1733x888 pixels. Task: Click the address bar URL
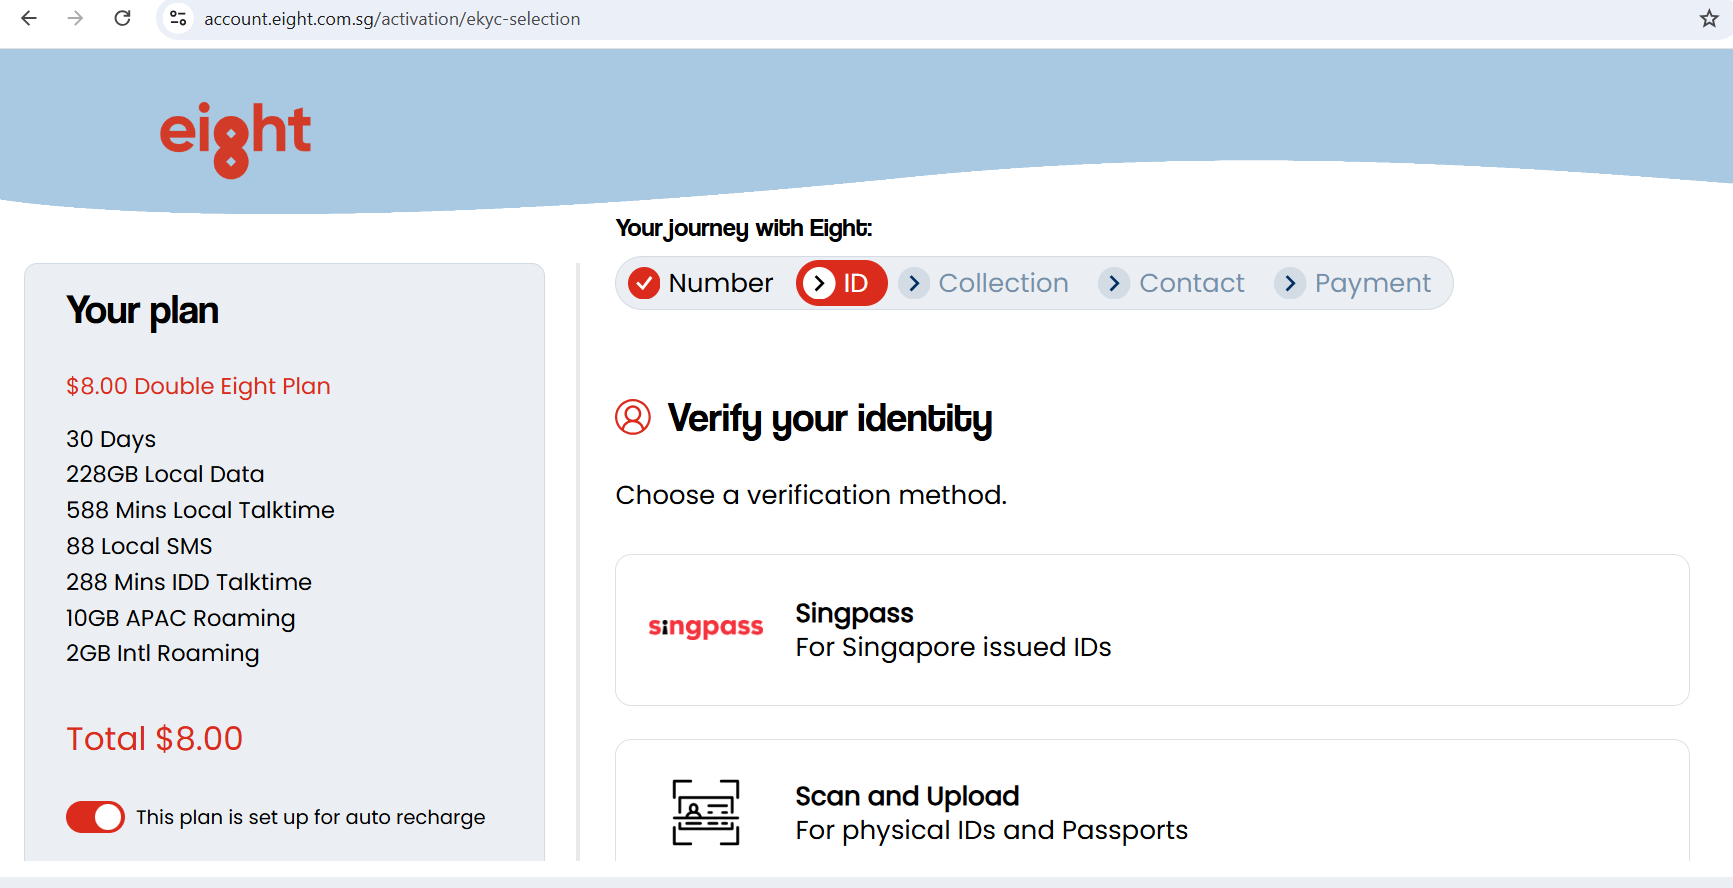point(392,19)
